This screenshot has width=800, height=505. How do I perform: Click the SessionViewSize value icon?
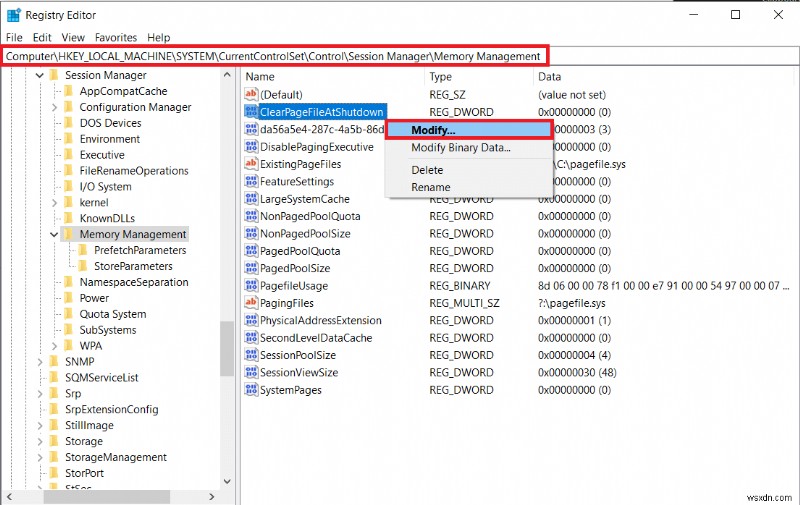click(x=251, y=372)
